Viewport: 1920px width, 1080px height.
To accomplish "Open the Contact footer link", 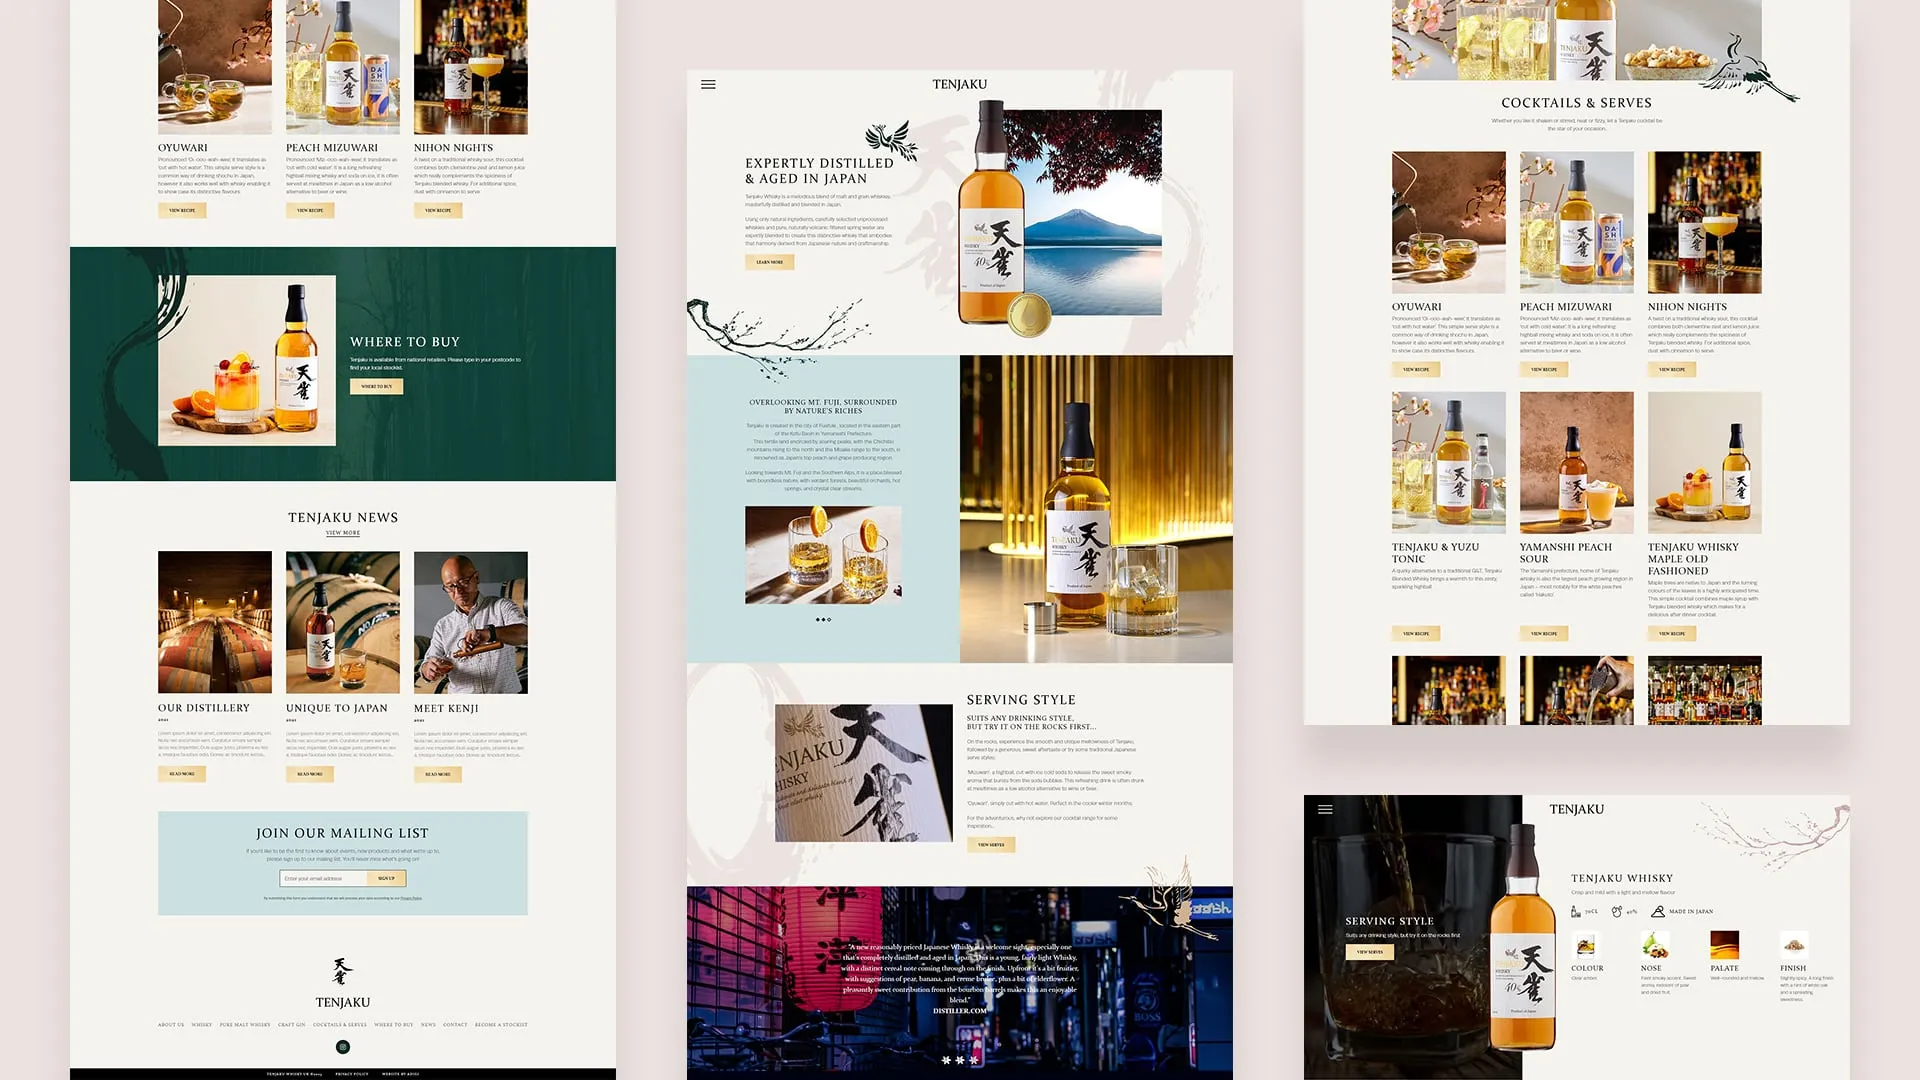I will pyautogui.click(x=455, y=1025).
